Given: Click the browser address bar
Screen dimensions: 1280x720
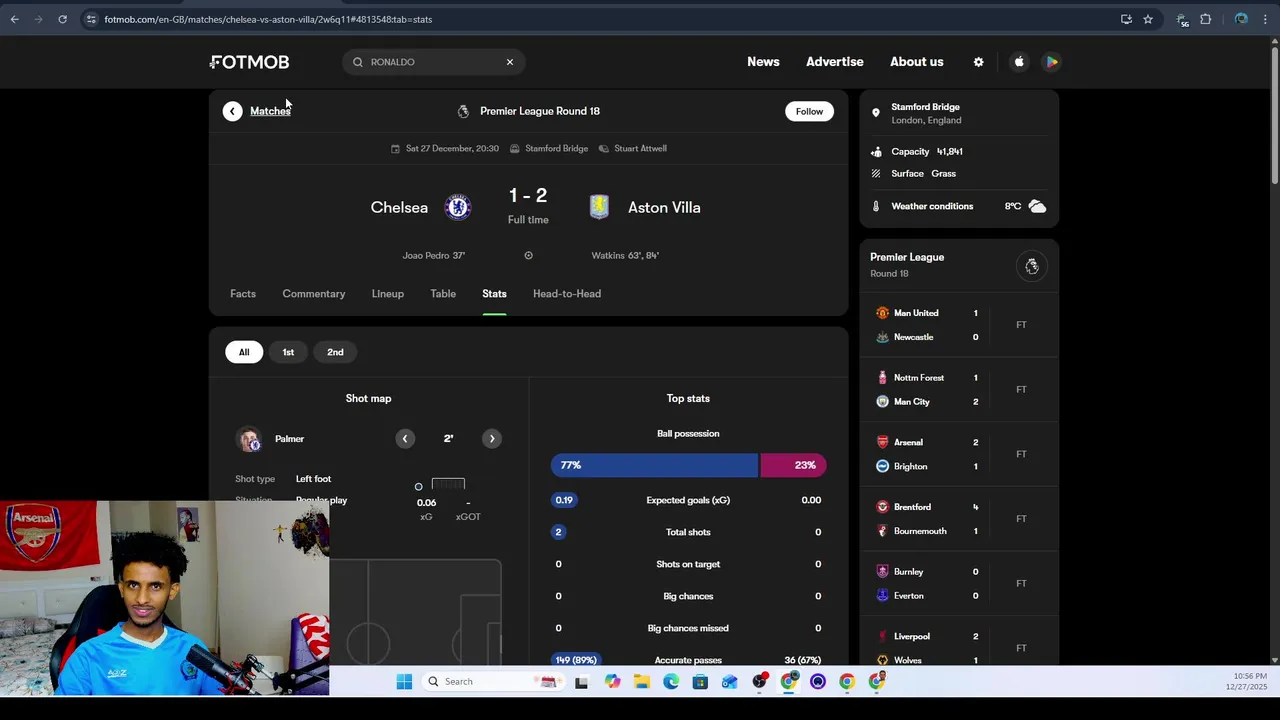Looking at the screenshot, I should (x=600, y=19).
